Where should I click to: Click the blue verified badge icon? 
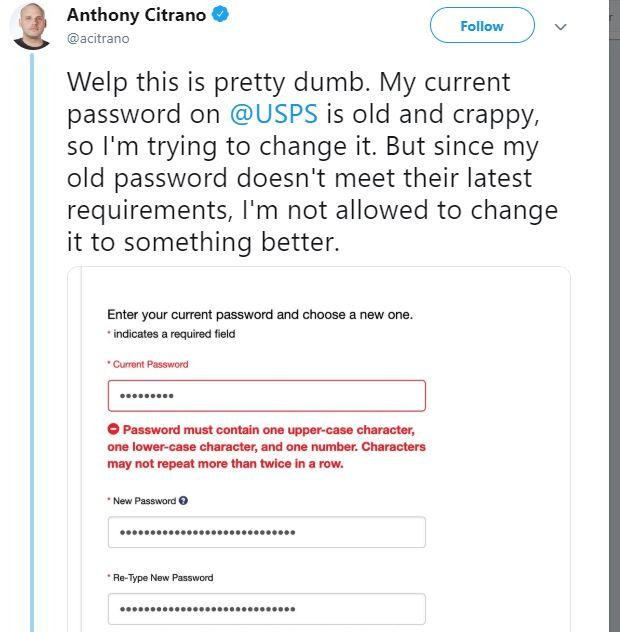pos(220,15)
